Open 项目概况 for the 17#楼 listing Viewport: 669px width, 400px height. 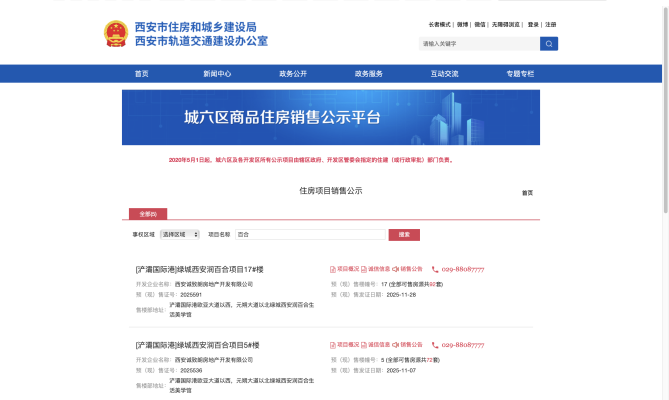click(x=345, y=269)
